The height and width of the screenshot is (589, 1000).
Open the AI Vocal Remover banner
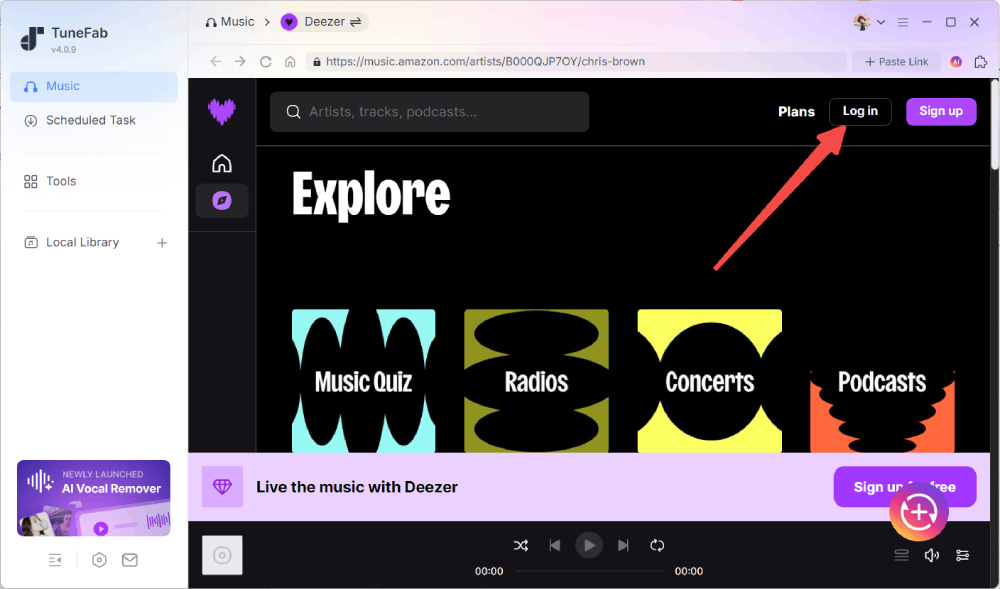[x=94, y=498]
